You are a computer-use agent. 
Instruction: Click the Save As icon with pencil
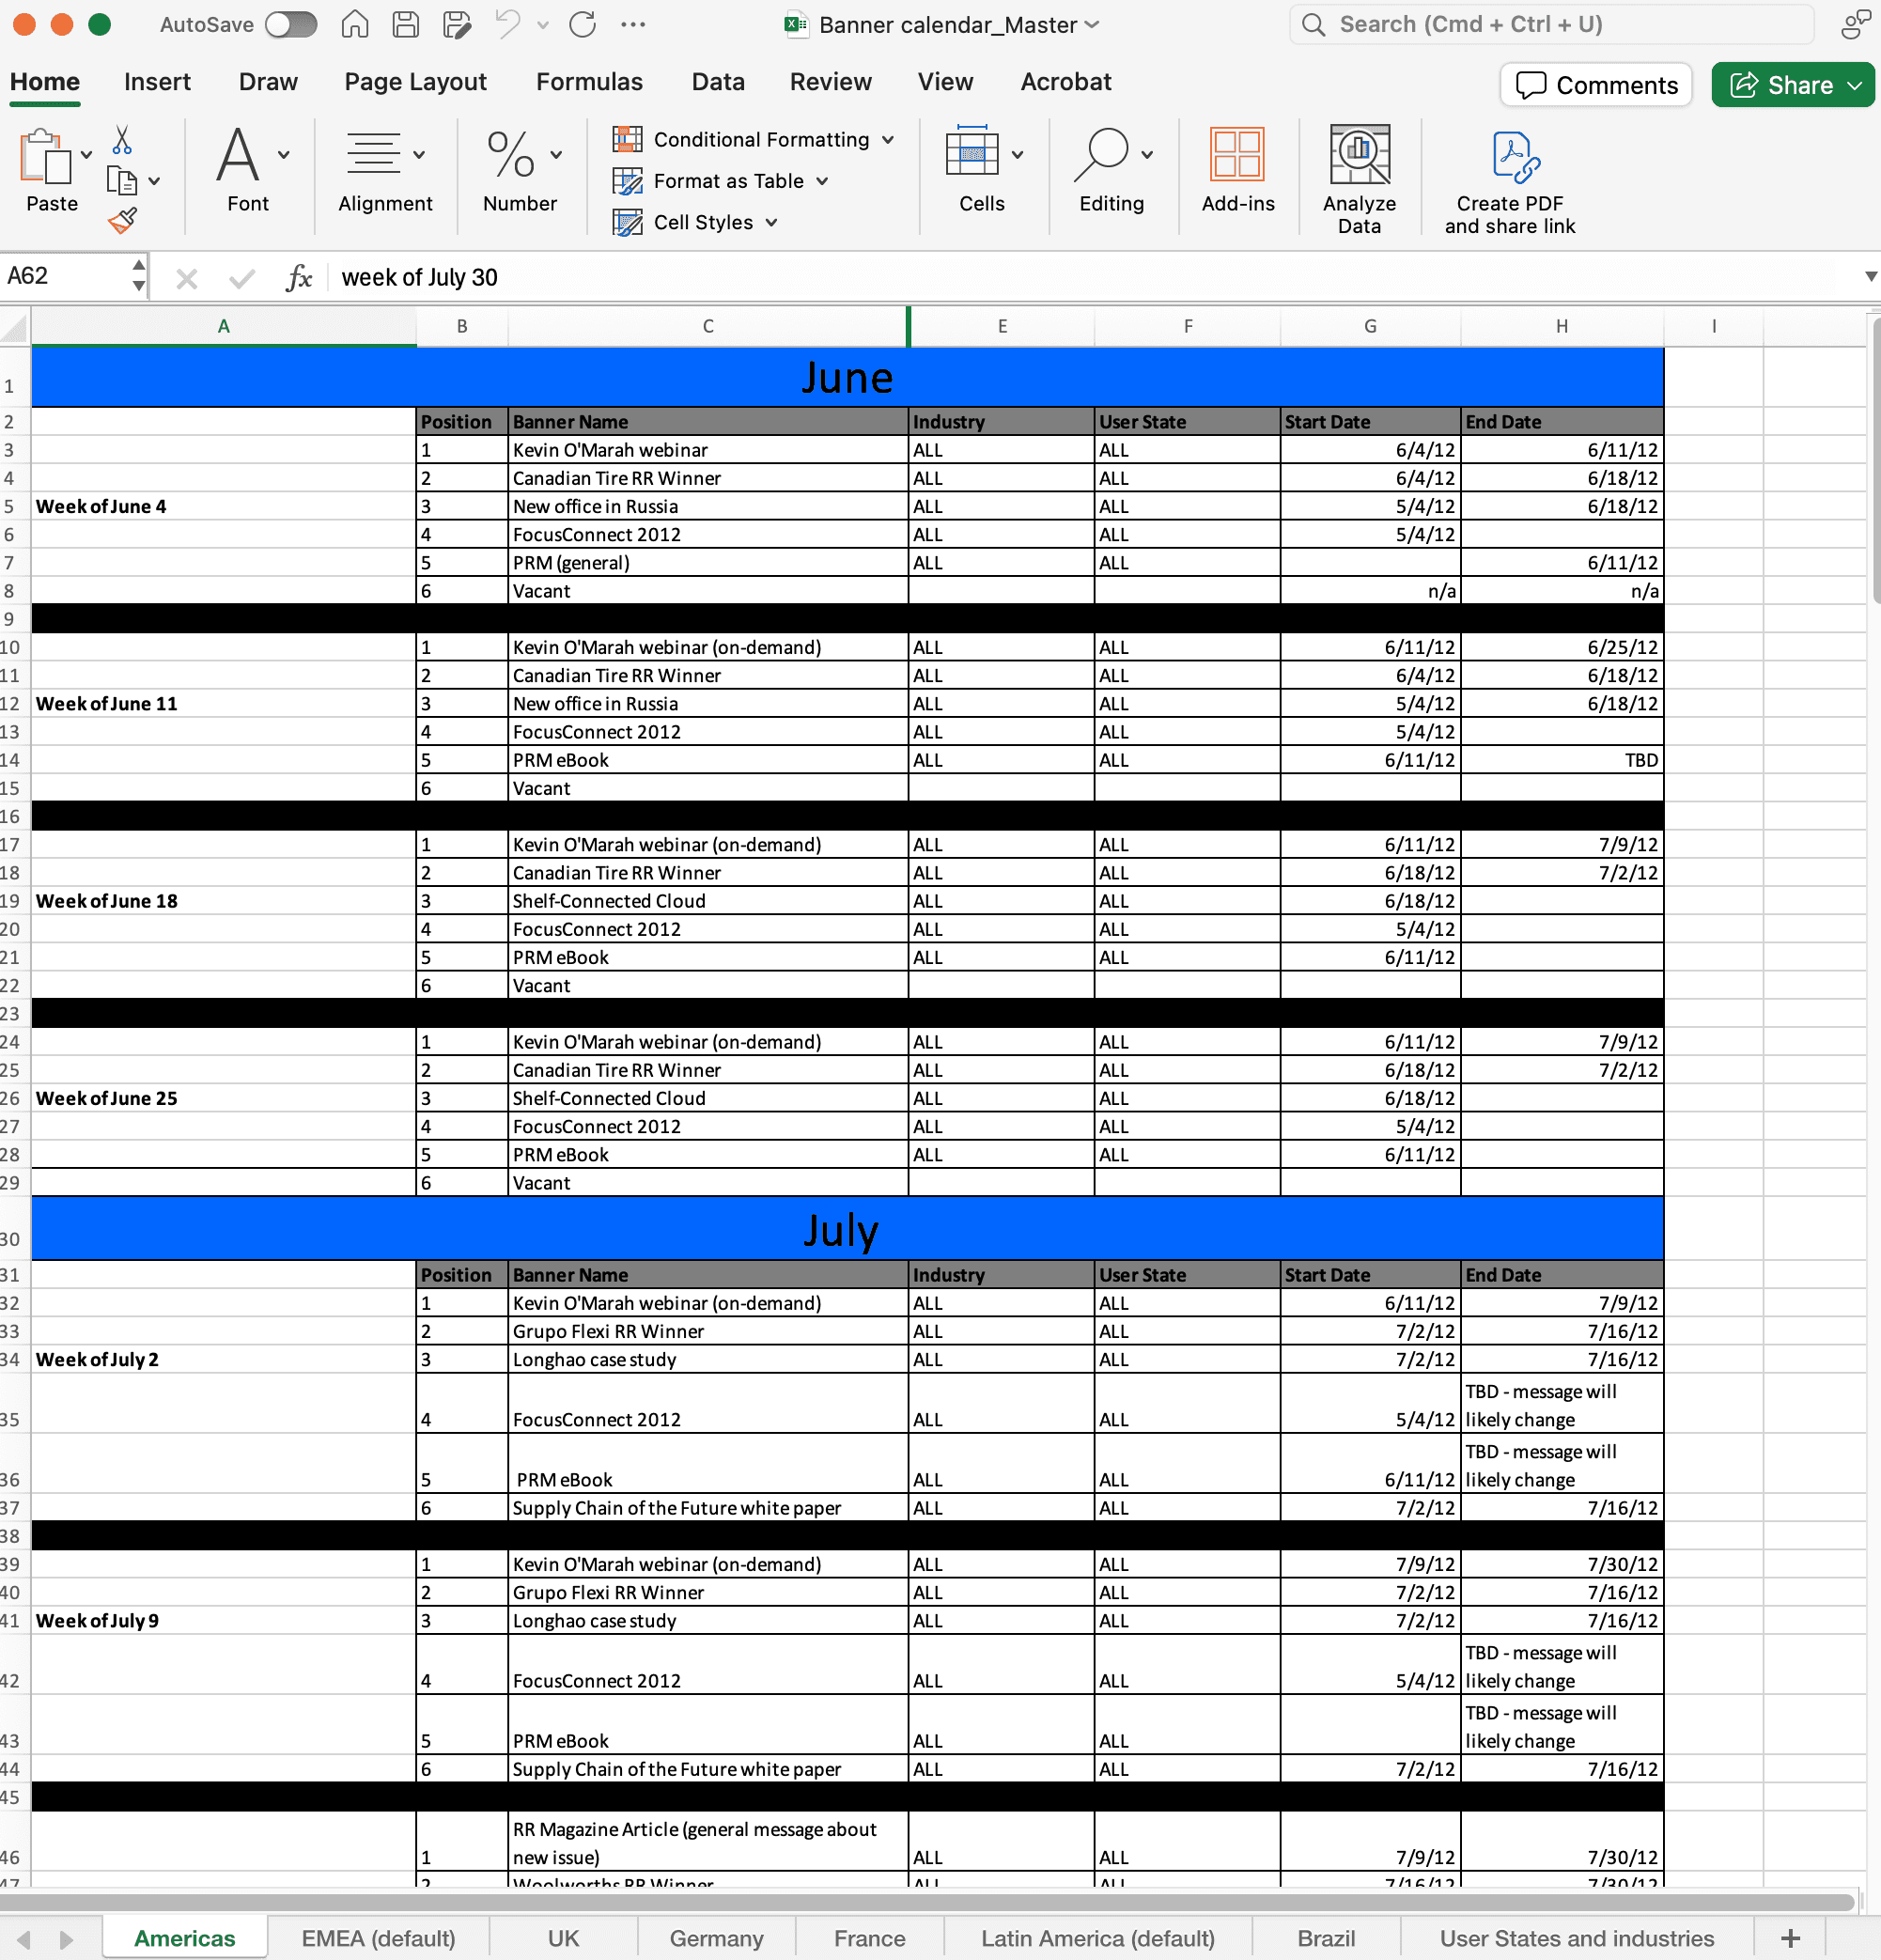point(456,24)
